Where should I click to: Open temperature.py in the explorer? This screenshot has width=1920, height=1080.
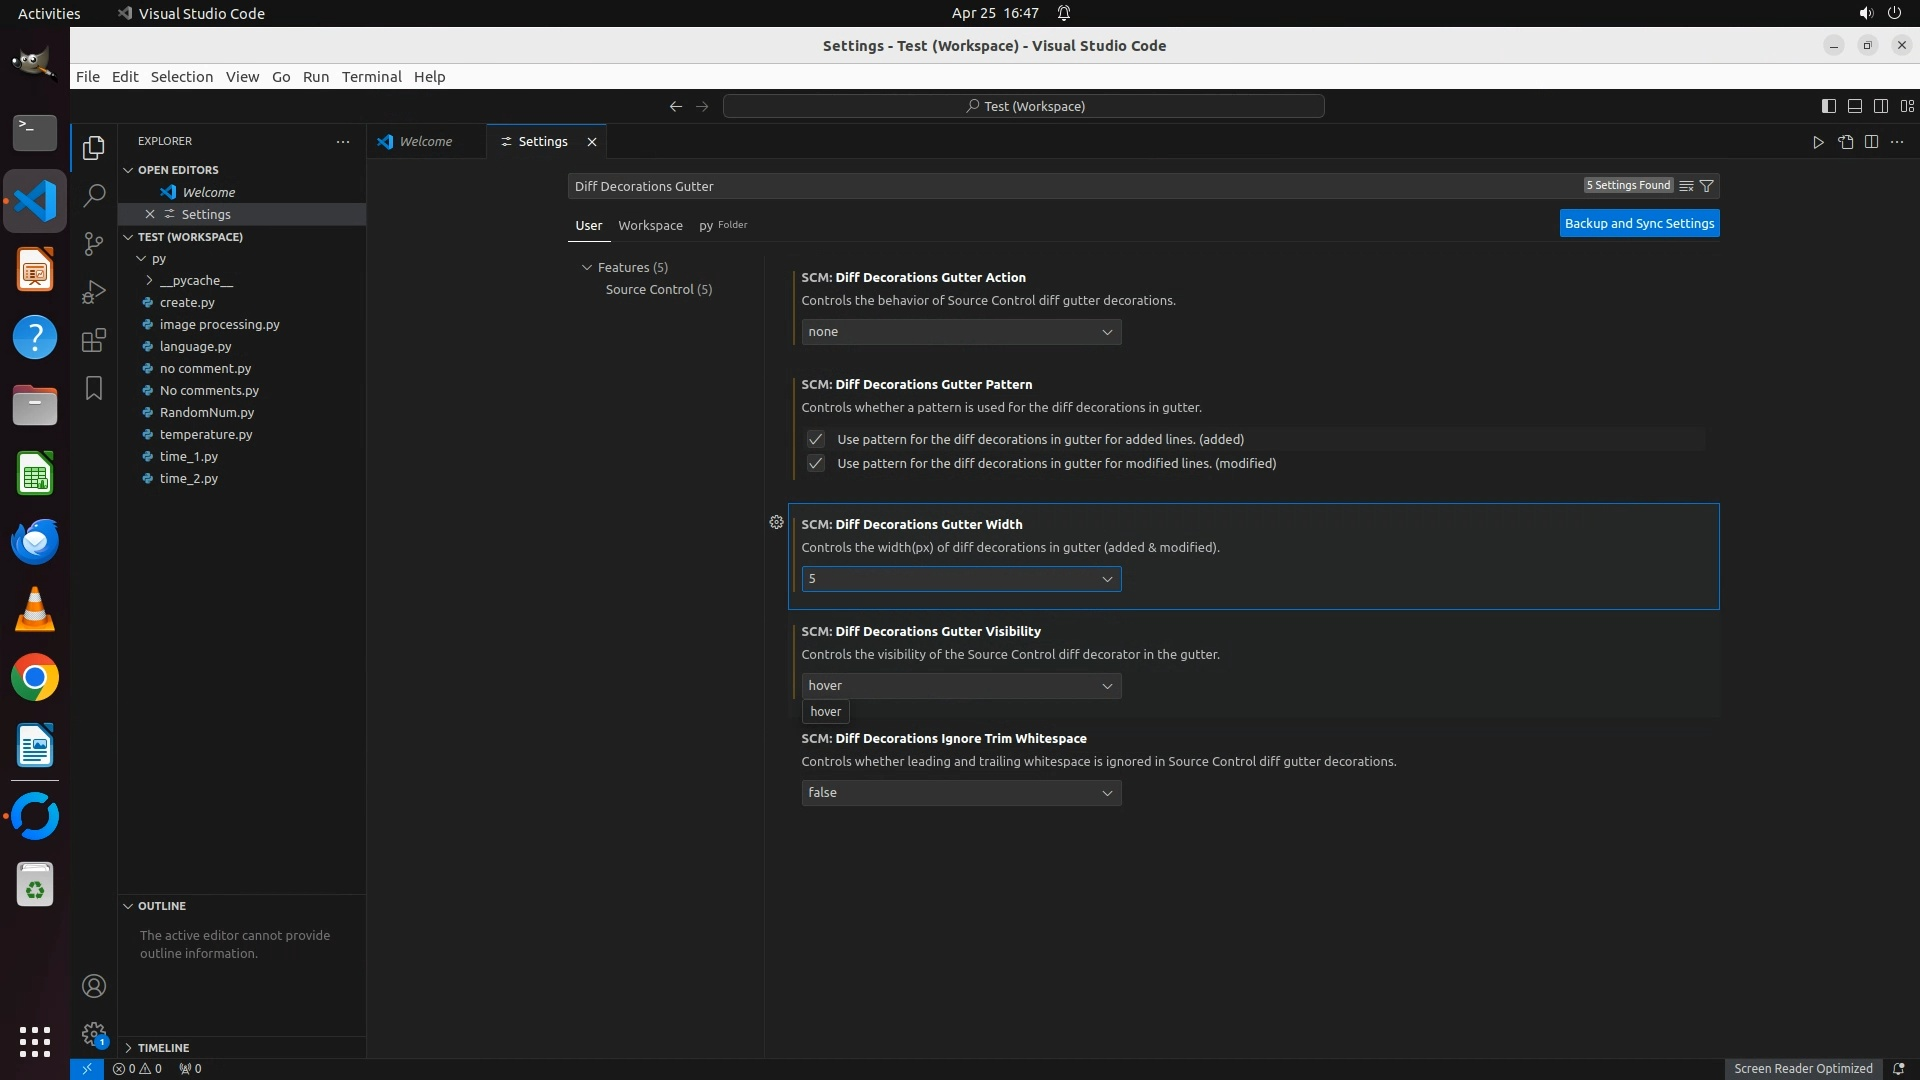click(206, 434)
